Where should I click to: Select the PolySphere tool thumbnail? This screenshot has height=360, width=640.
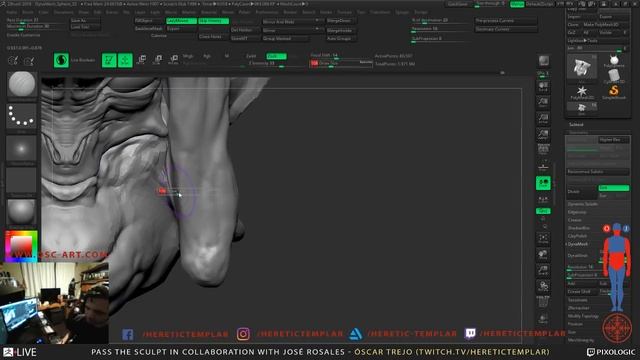tap(614, 61)
